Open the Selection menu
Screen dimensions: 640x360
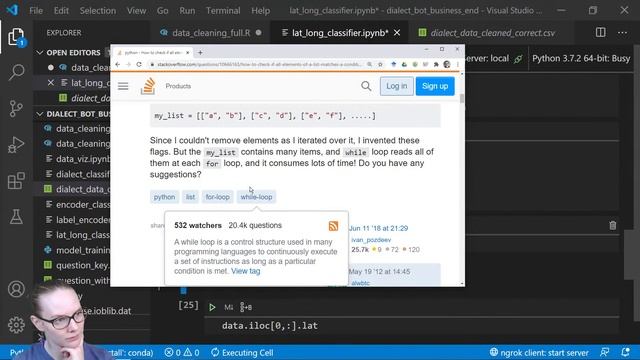click(98, 11)
